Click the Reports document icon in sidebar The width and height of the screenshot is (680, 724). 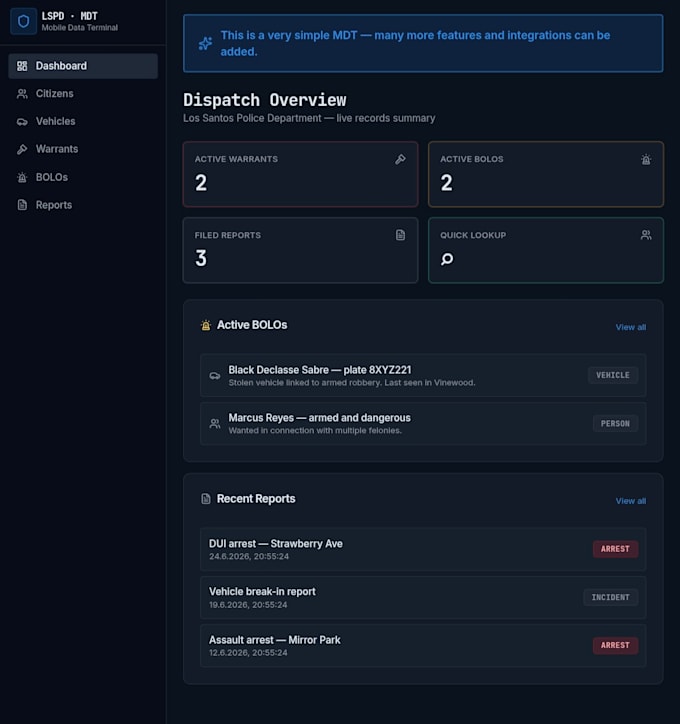pyautogui.click(x=22, y=205)
